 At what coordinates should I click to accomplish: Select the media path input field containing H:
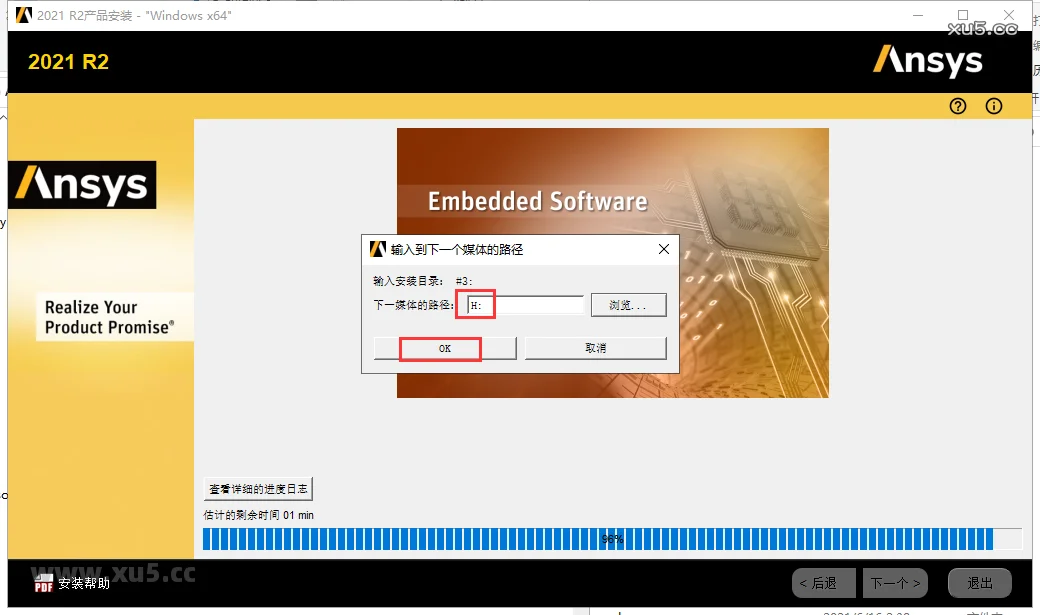(520, 304)
